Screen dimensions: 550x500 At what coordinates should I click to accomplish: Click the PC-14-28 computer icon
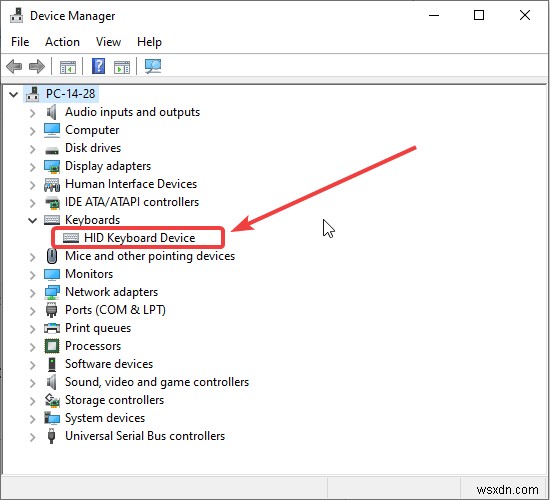[33, 94]
